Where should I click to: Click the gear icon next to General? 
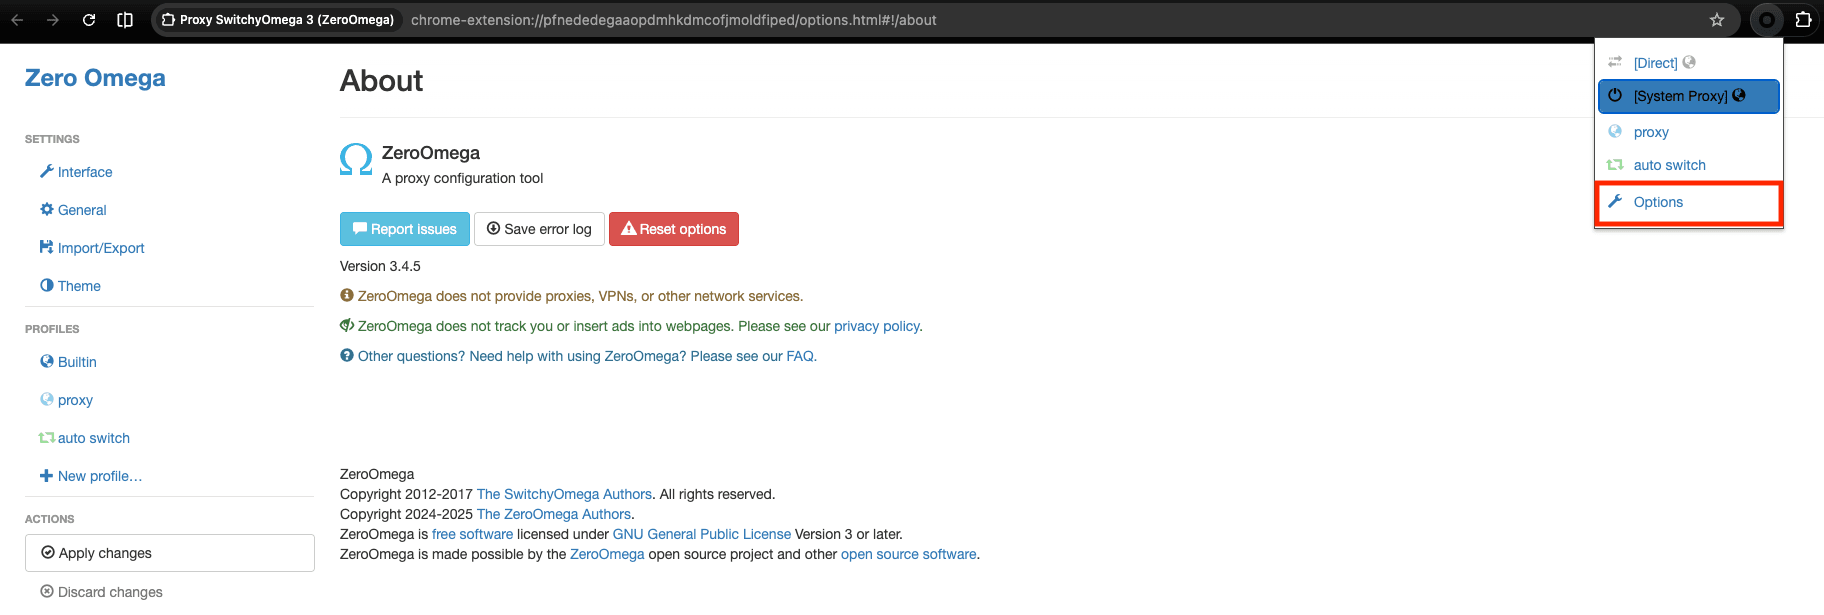(x=46, y=209)
